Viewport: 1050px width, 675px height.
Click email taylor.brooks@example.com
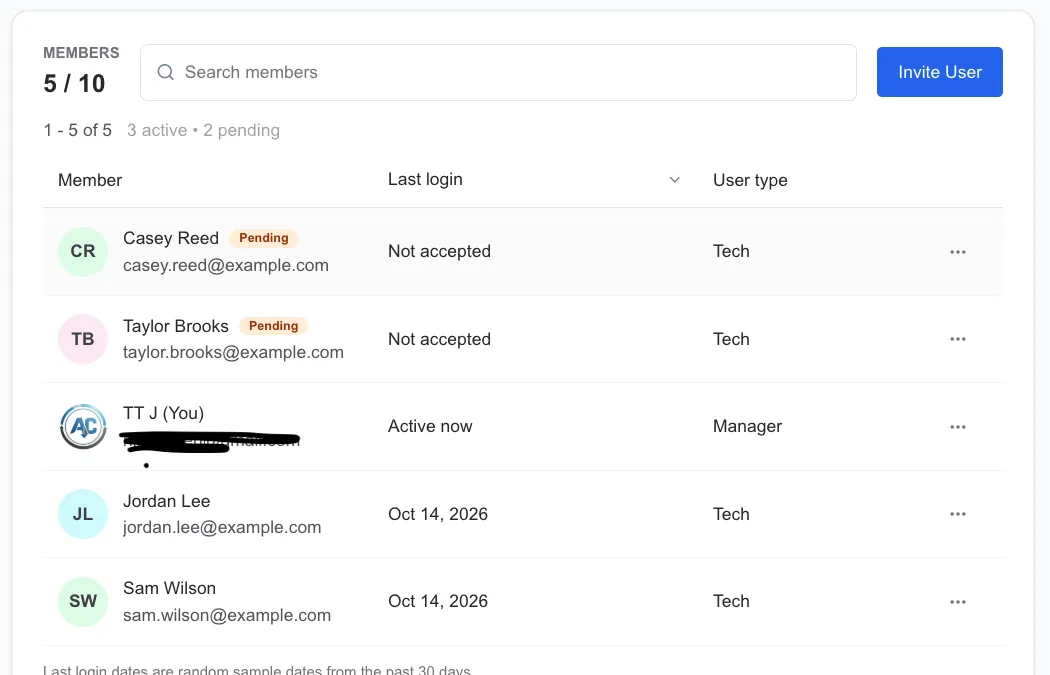click(x=233, y=352)
